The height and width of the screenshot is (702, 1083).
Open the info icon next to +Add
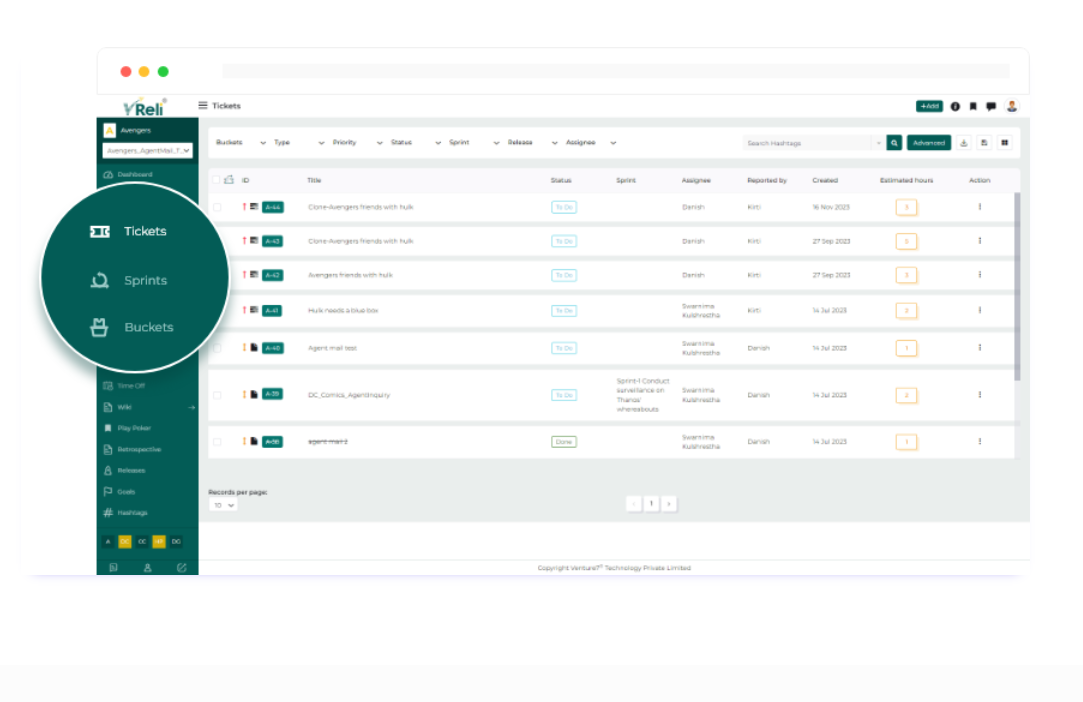point(955,106)
